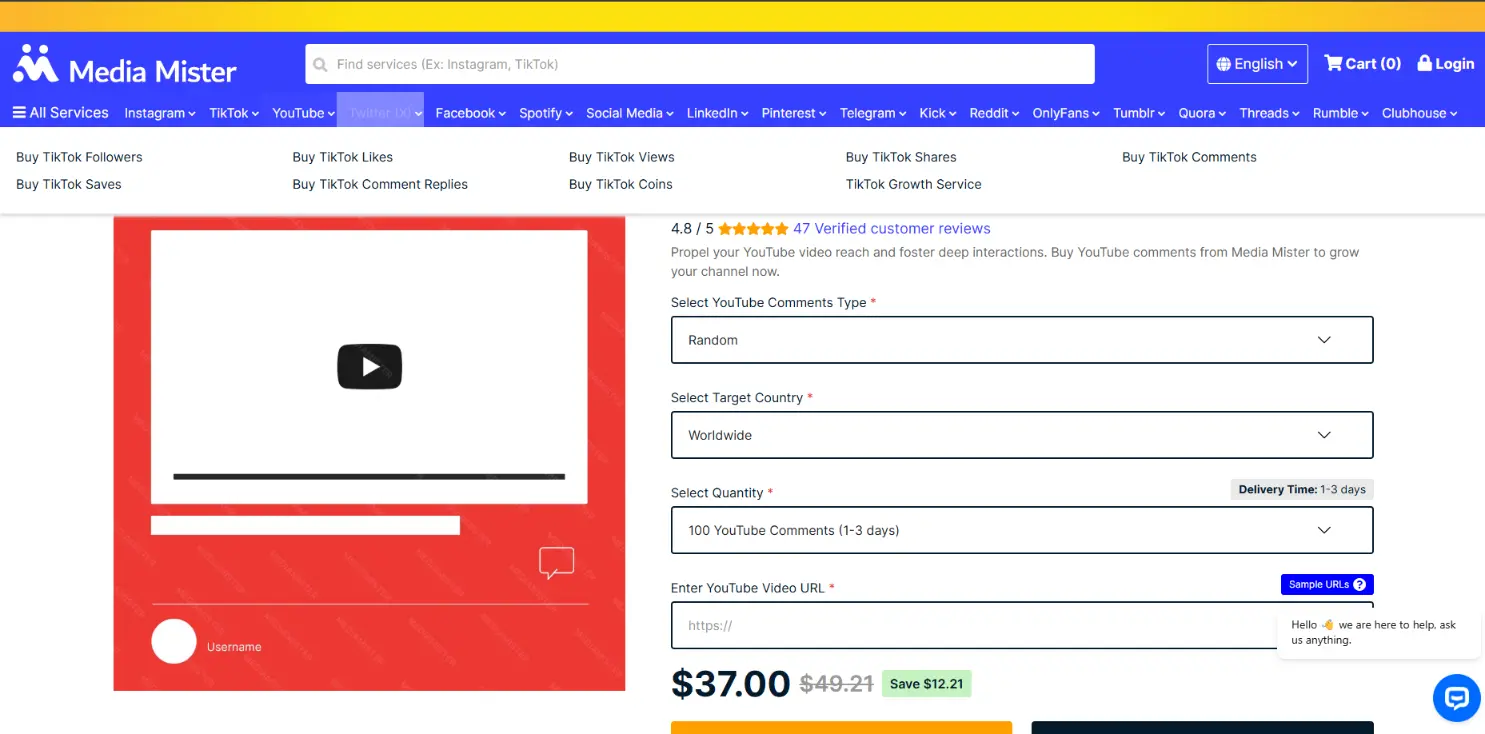Click the globe icon beside English
The width and height of the screenshot is (1485, 734).
(1223, 63)
